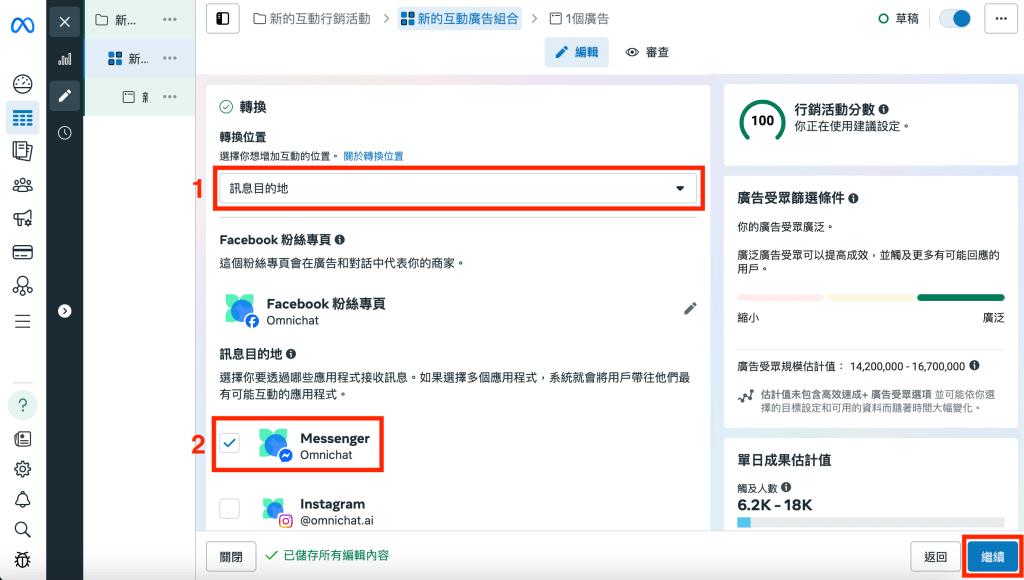Image resolution: width=1024 pixels, height=580 pixels.
Task: Toggle the ad set on/off switch
Action: pyautogui.click(x=954, y=19)
